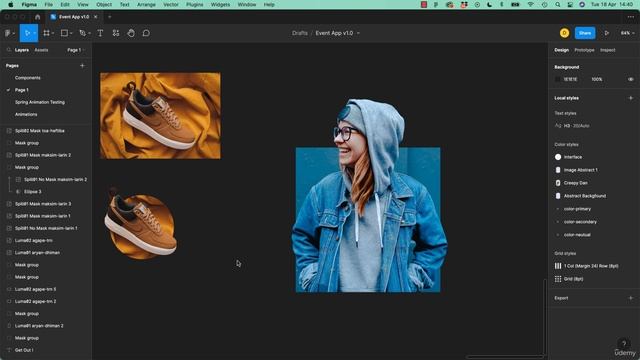Search layers with the magnifier icon
The width and height of the screenshot is (640, 360).
tap(9, 50)
